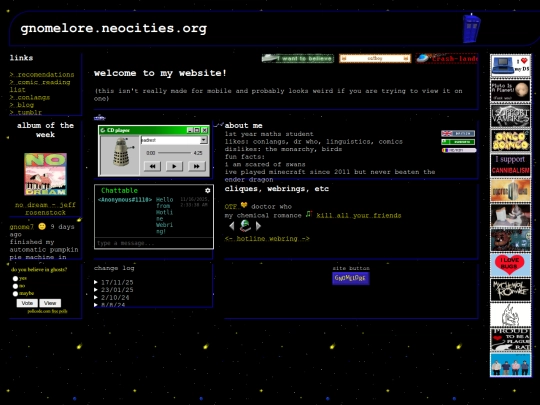Click the webring globe icon
The image size is (540, 405).
pyautogui.click(x=245, y=226)
